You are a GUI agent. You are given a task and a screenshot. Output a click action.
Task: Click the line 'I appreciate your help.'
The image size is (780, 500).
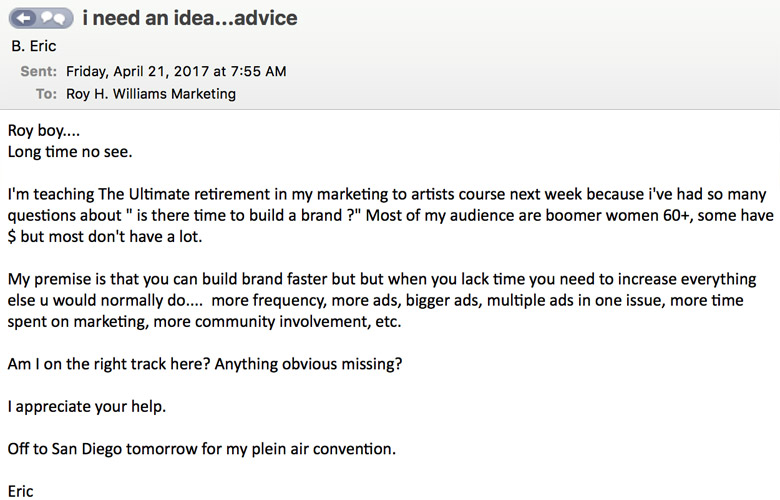pyautogui.click(x=87, y=407)
